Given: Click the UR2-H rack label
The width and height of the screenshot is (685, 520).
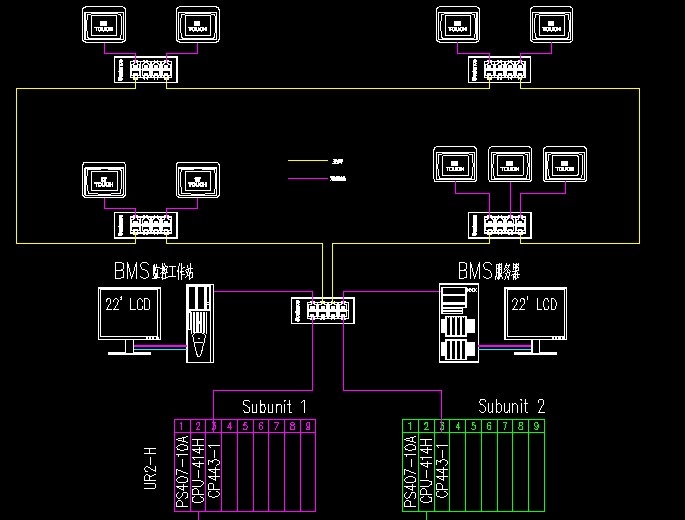Looking at the screenshot, I should (150, 468).
